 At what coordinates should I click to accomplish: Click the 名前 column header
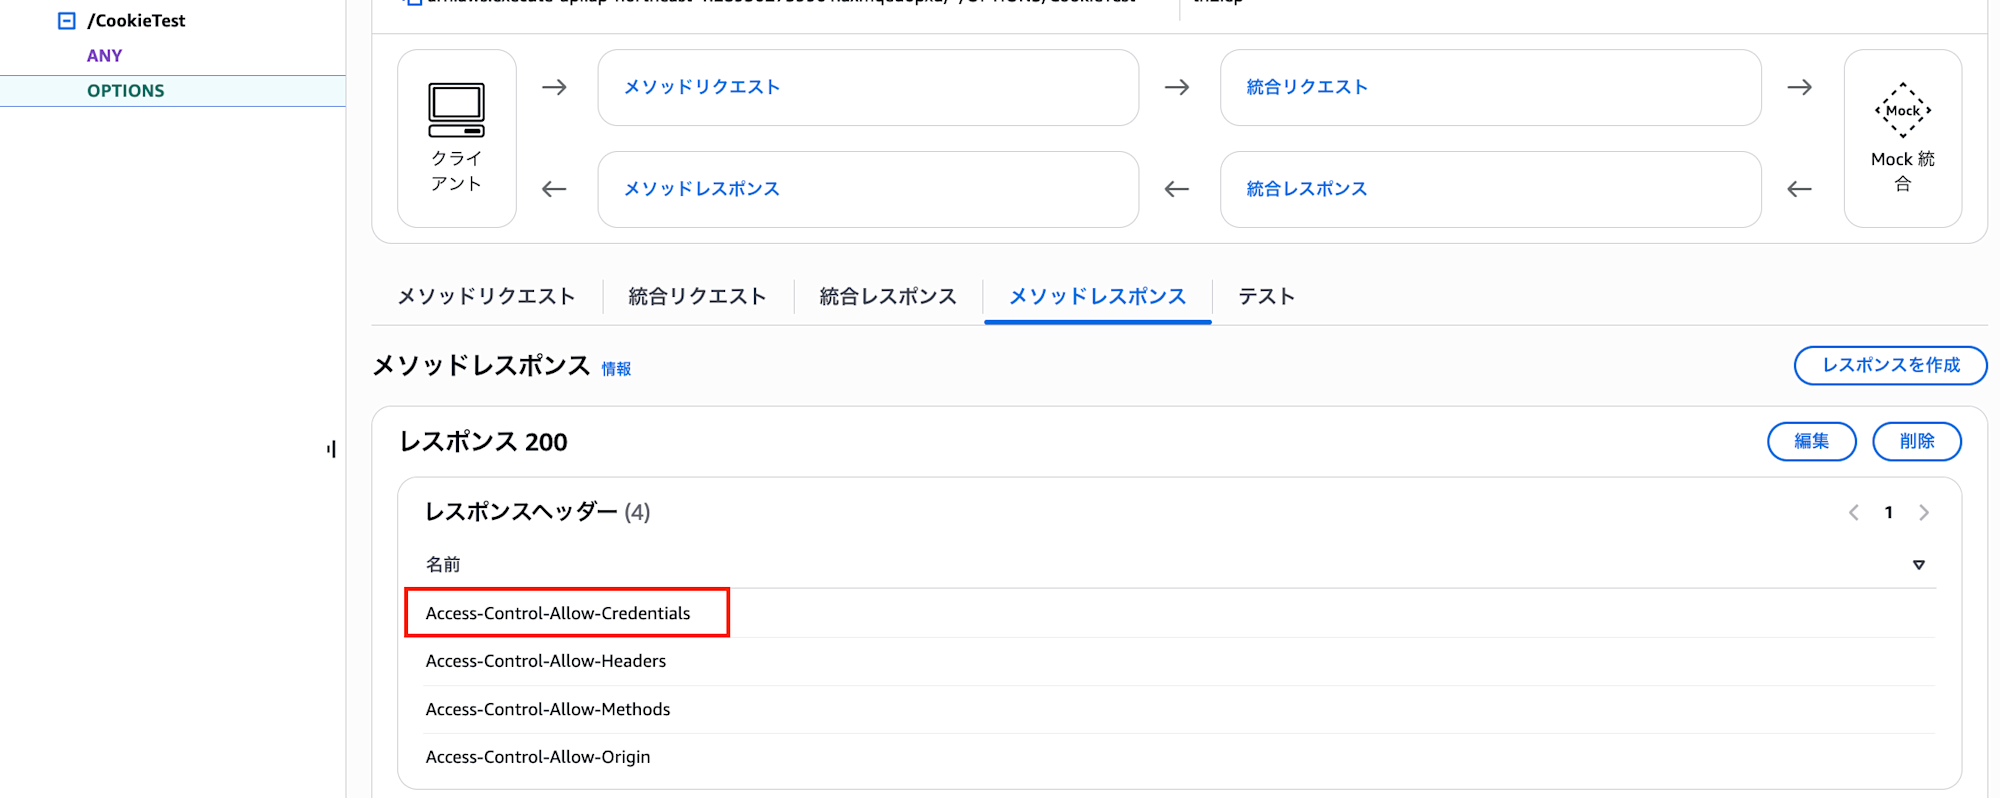click(x=443, y=565)
